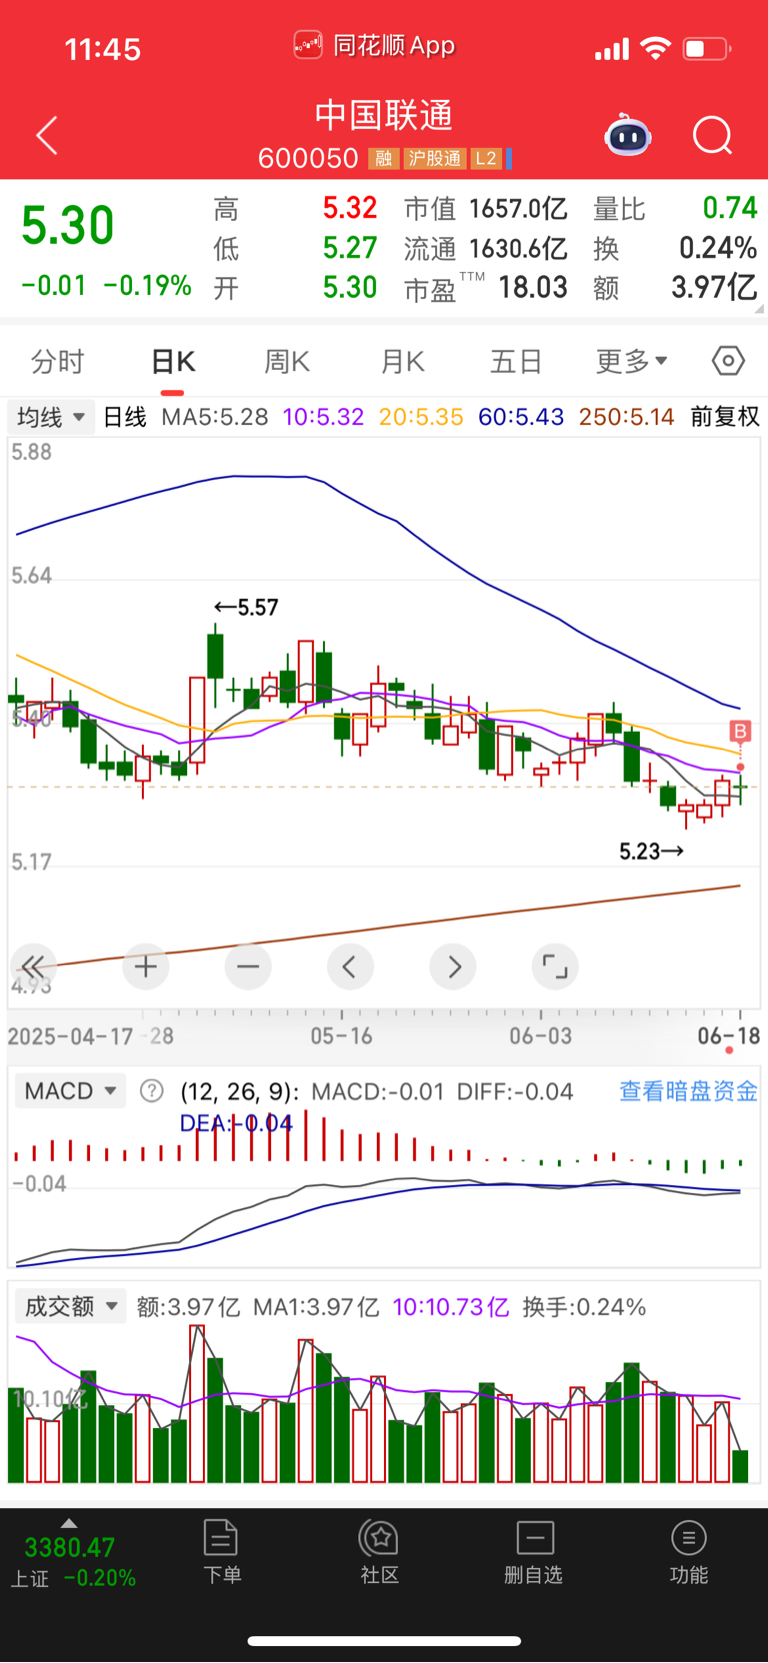This screenshot has width=768, height=1663.
Task: Tap the 沪股通 badge under the stock name
Action: (x=435, y=158)
